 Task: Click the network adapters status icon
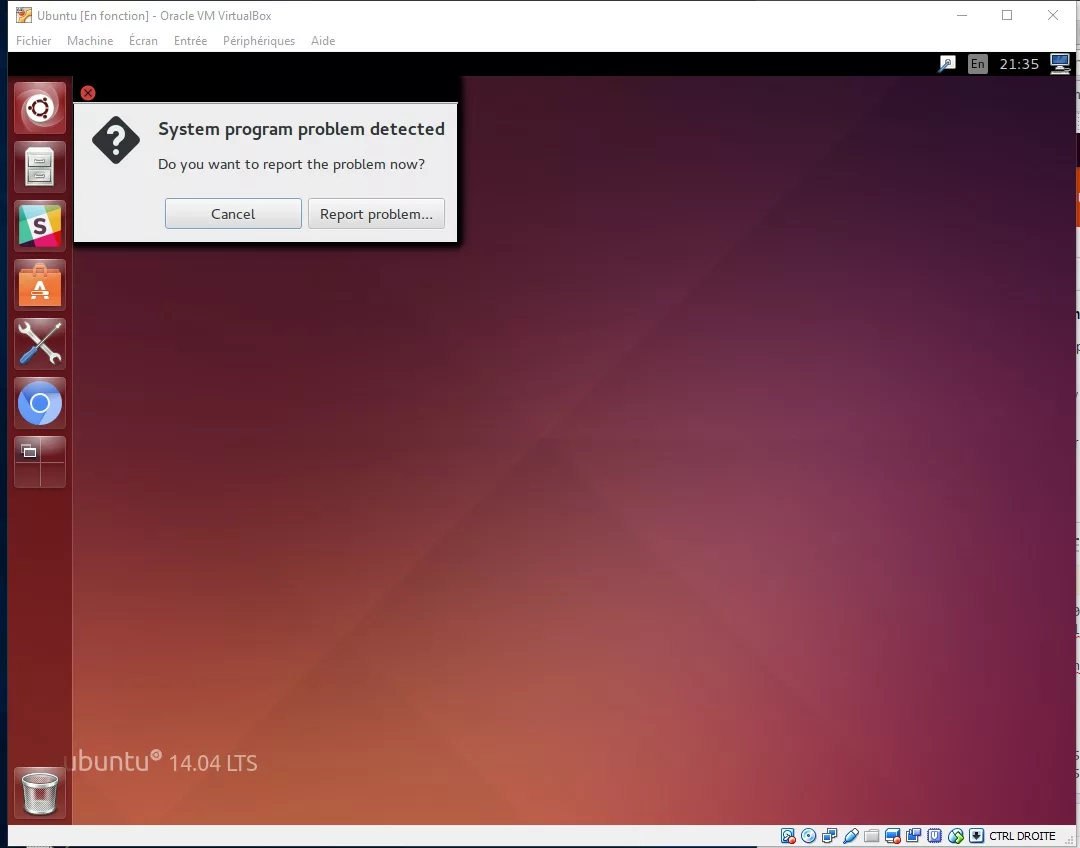point(829,836)
